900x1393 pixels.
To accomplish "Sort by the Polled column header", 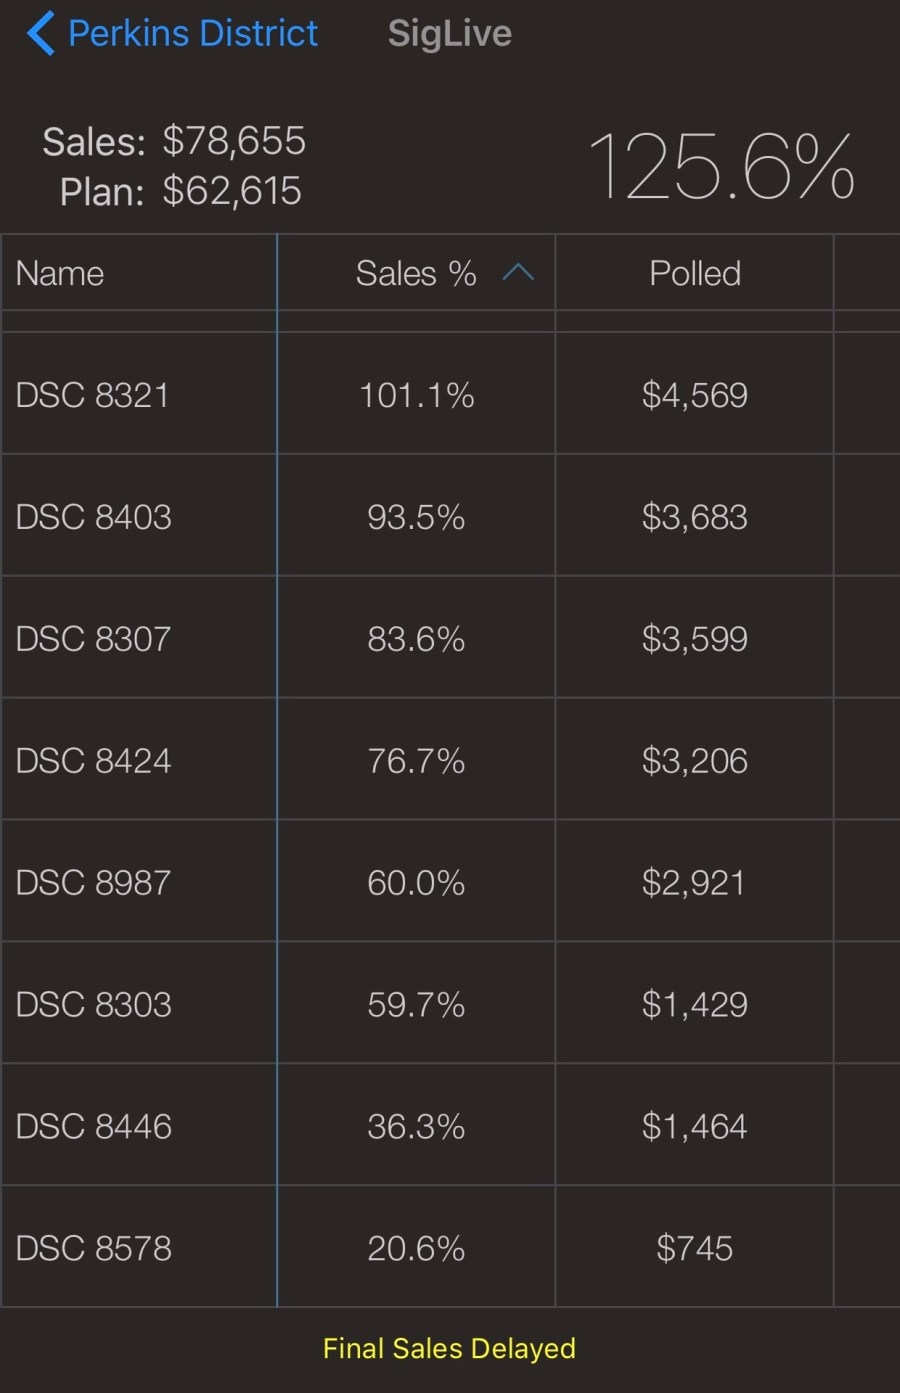I will pos(695,273).
